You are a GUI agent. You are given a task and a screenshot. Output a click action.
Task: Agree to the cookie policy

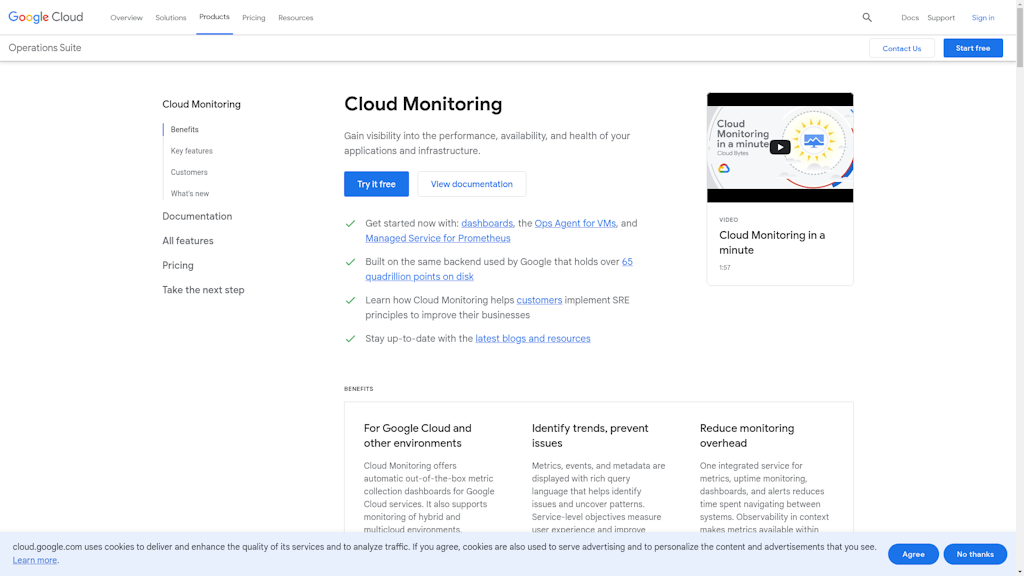pos(913,553)
